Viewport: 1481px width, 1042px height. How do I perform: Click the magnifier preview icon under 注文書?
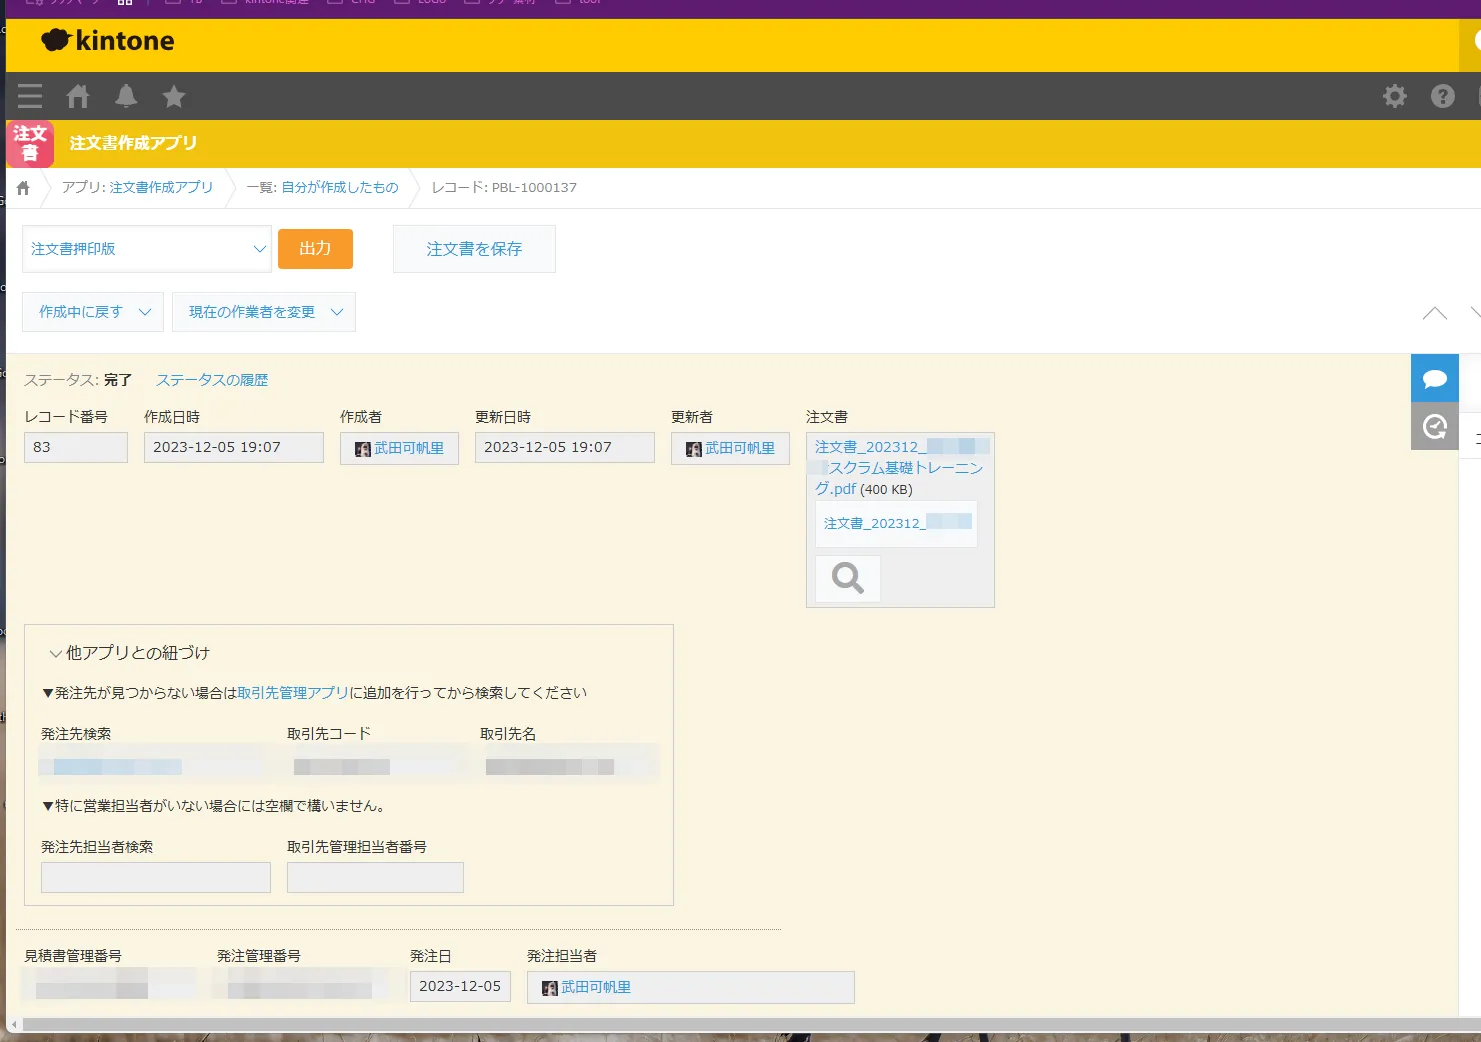(847, 578)
